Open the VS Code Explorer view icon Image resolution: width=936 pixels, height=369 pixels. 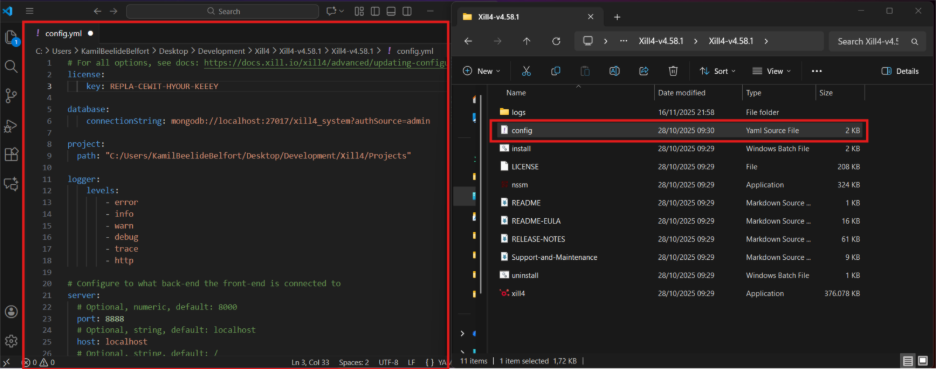tap(11, 38)
